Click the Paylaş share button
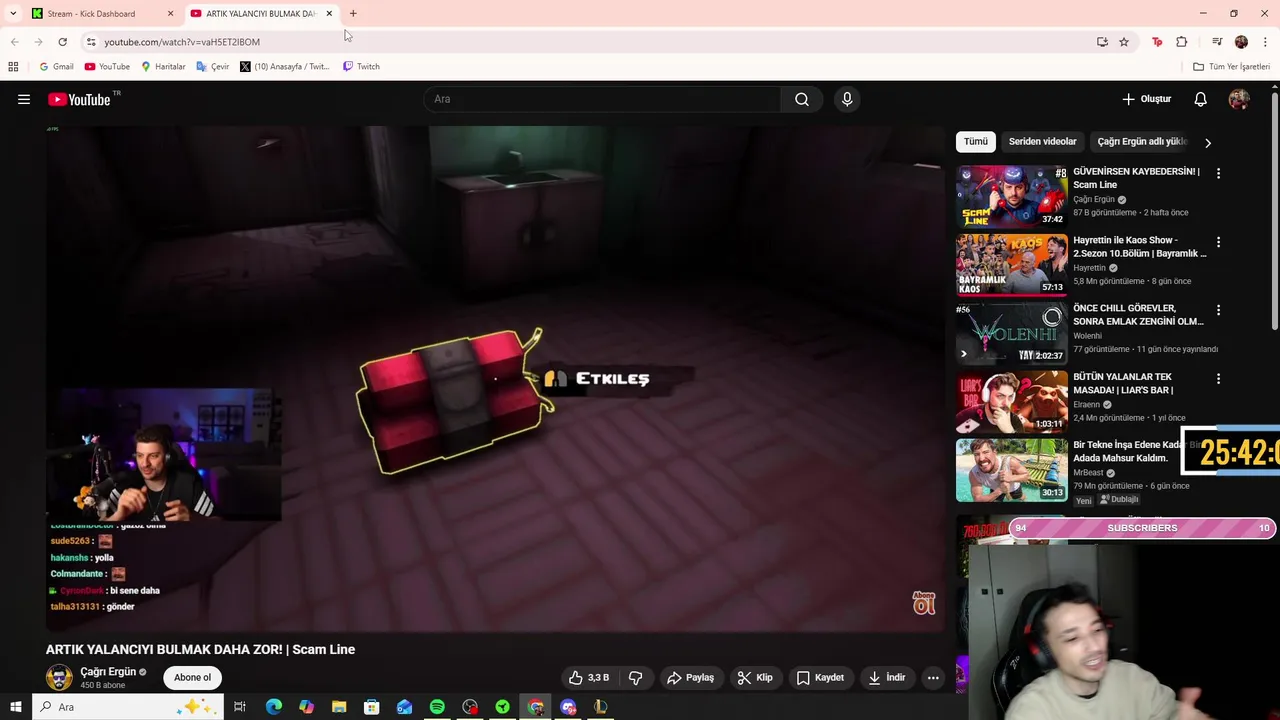Screen dimensions: 1280x720 coord(691,678)
